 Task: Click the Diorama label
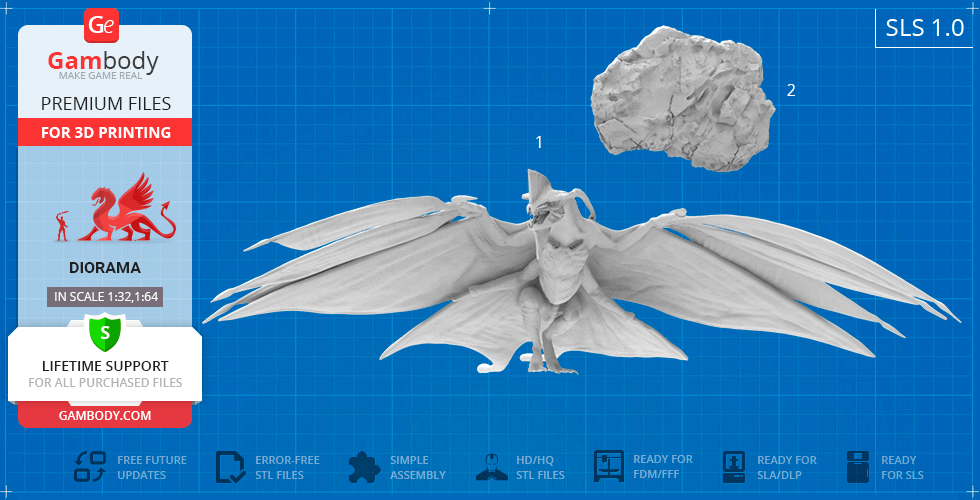(x=105, y=268)
